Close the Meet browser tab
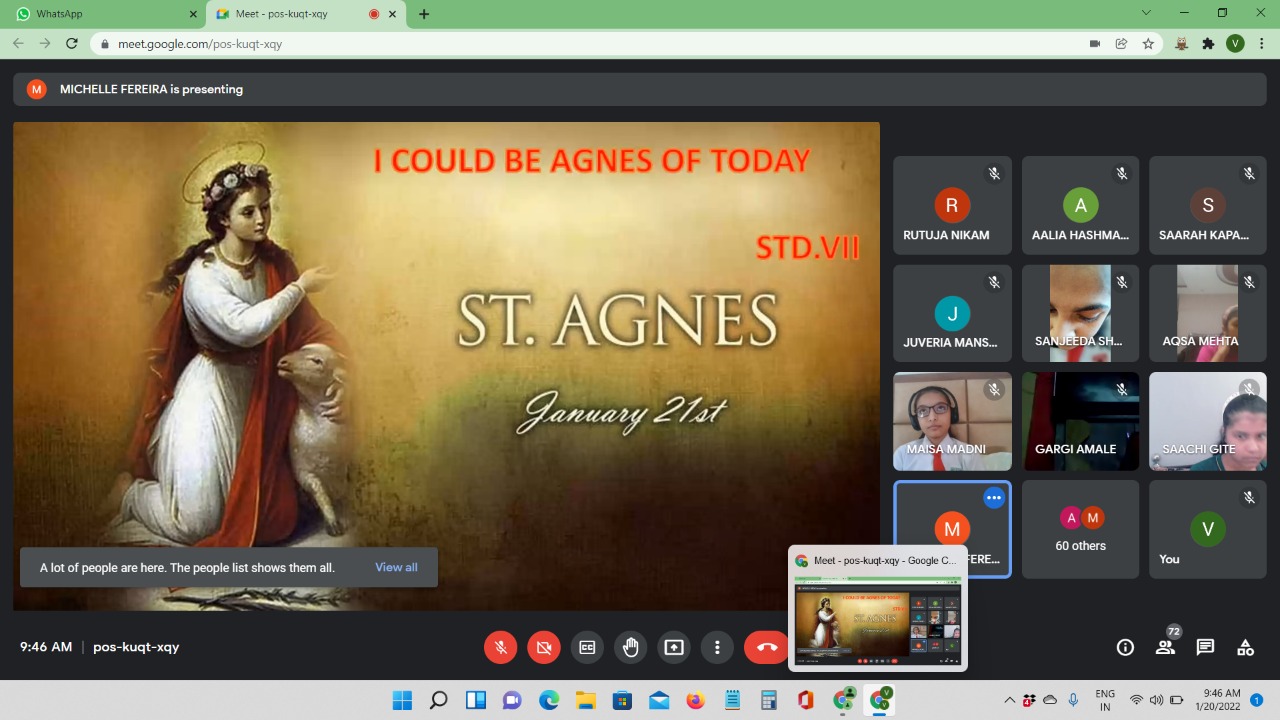 [x=394, y=14]
